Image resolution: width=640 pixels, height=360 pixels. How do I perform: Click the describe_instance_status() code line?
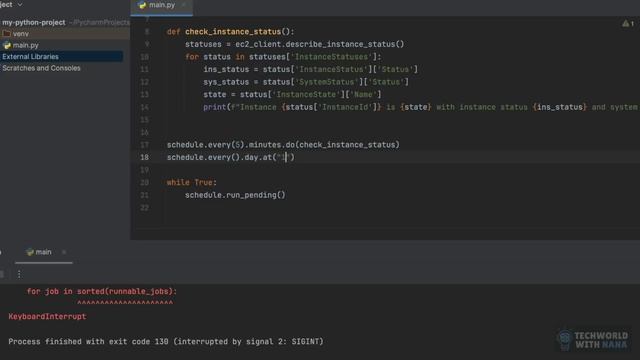[294, 44]
